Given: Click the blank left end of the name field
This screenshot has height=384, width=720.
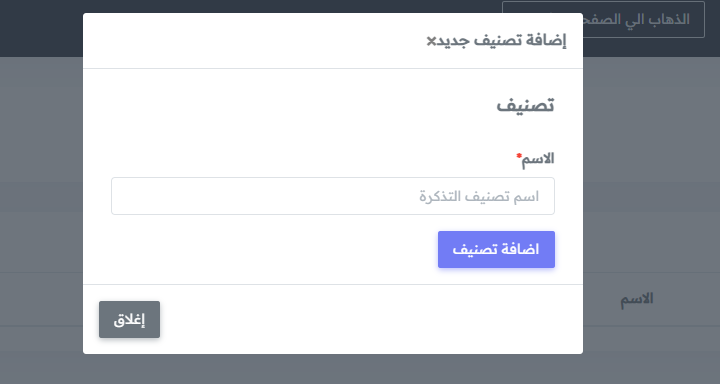Looking at the screenshot, I should (x=184, y=196).
